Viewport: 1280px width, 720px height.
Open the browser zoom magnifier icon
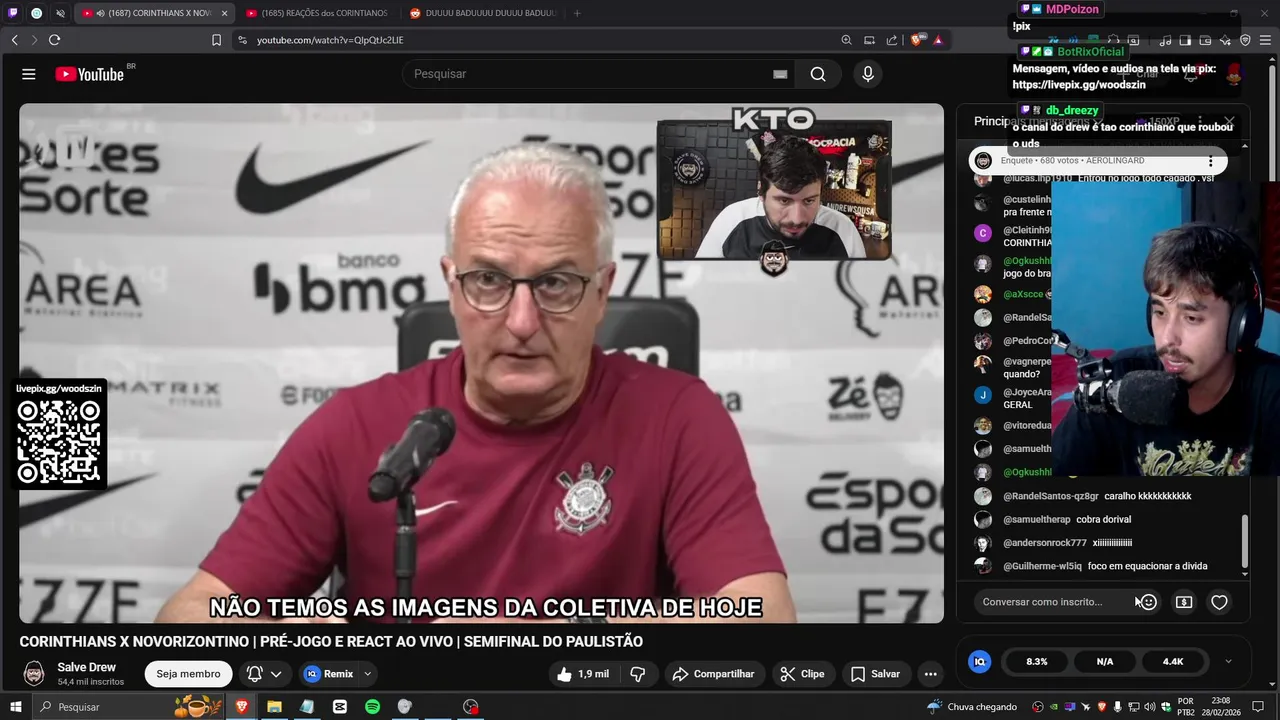tap(846, 40)
